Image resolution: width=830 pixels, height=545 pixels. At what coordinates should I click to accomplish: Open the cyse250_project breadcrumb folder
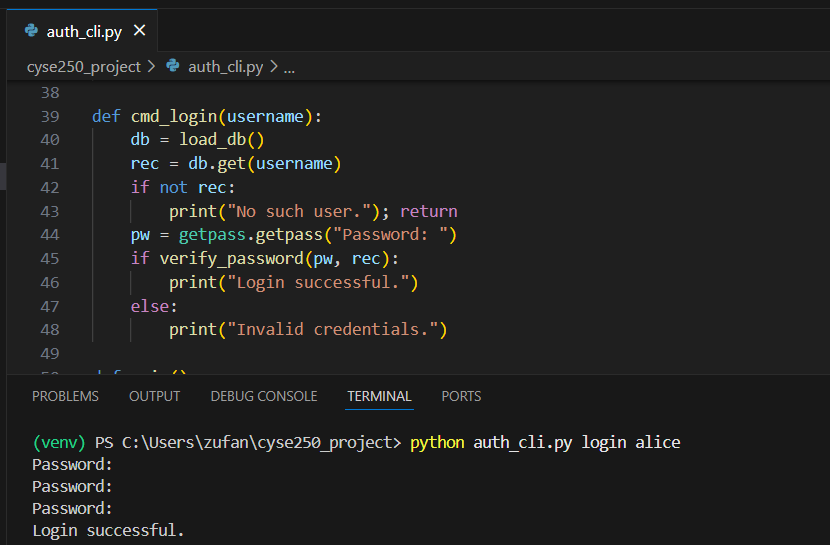tap(84, 67)
